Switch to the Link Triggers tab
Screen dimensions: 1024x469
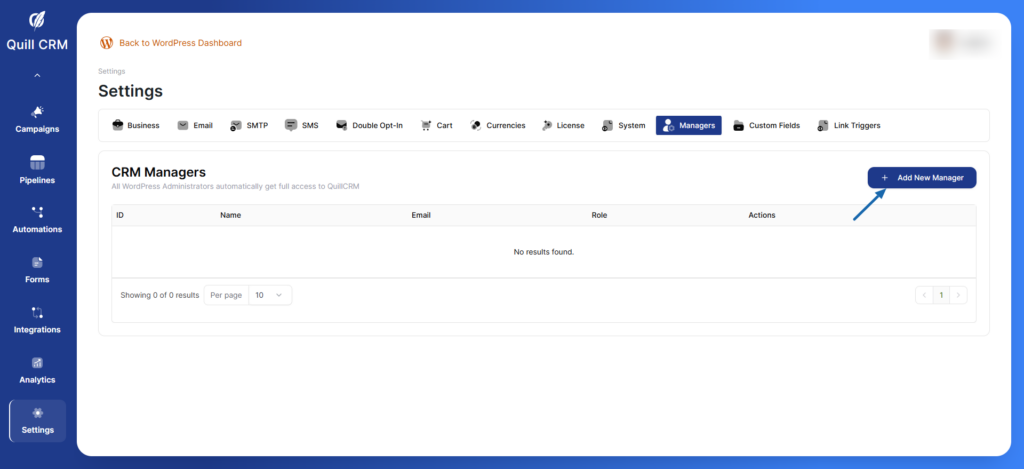coord(848,126)
